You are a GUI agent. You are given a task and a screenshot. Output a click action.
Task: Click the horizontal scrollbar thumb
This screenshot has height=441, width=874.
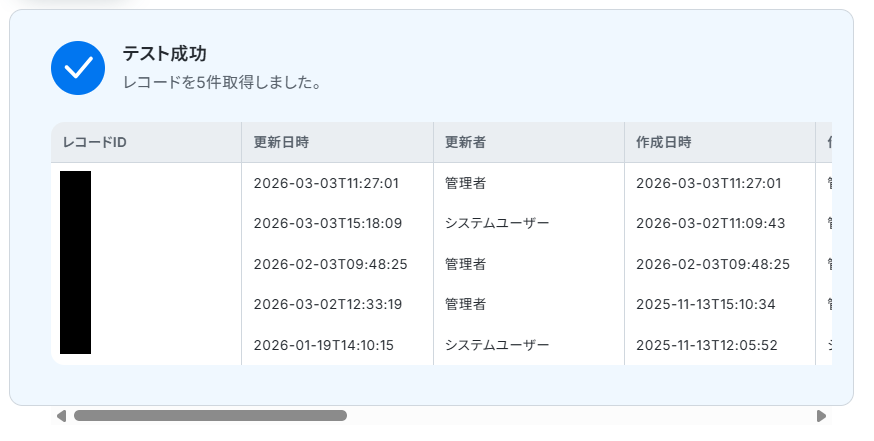tap(210, 416)
